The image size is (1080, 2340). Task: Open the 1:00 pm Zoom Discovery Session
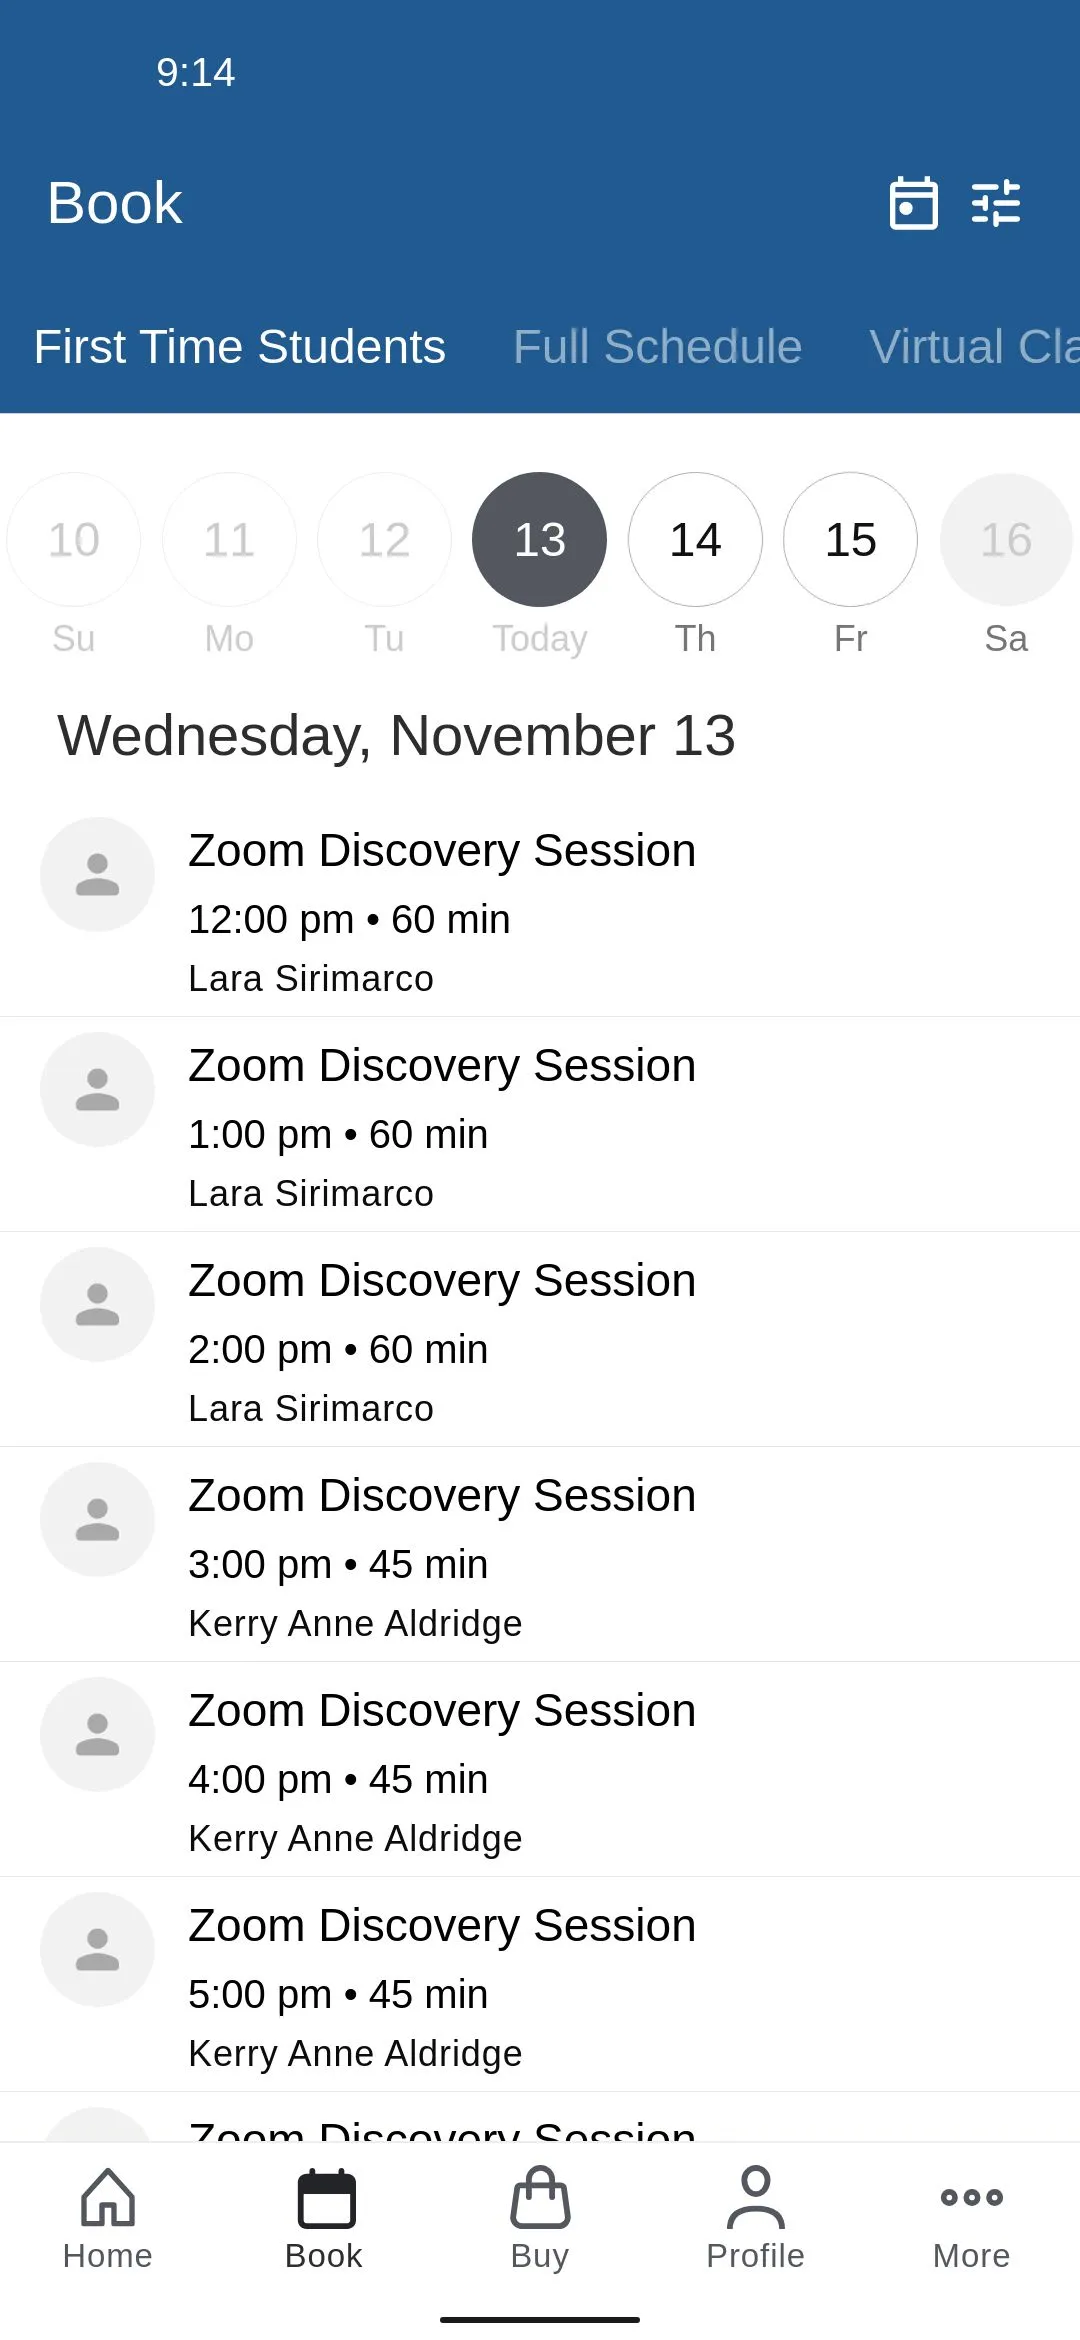click(x=540, y=1124)
